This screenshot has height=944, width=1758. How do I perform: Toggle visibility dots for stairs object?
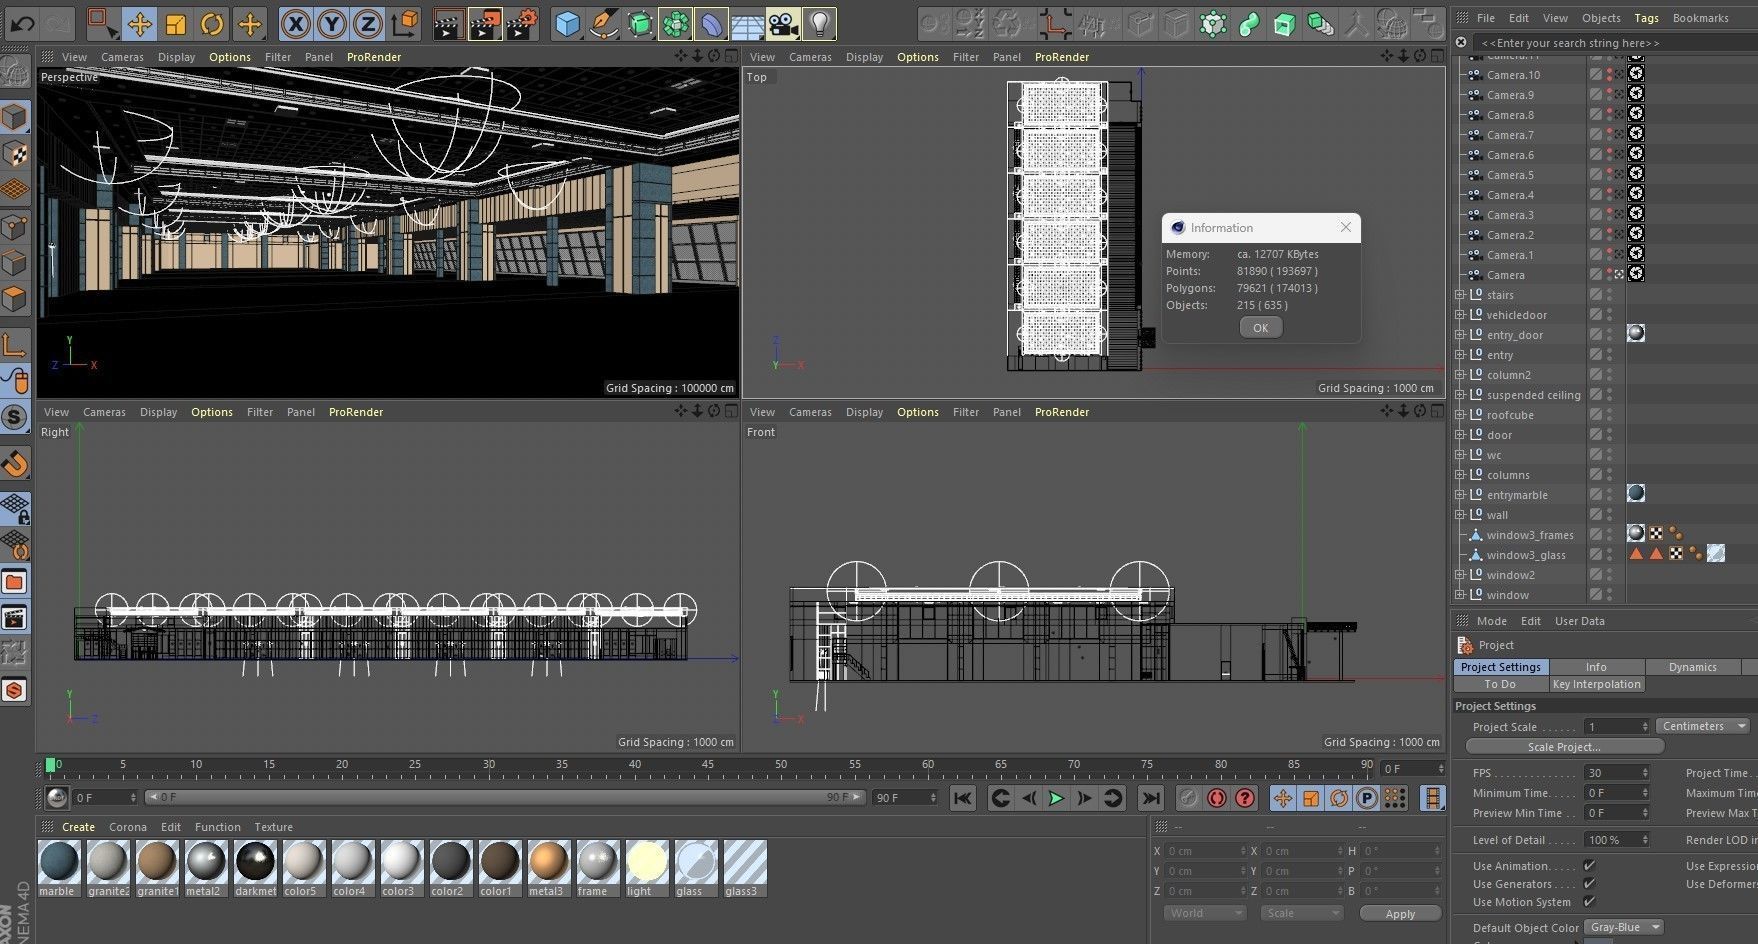tap(1609, 295)
